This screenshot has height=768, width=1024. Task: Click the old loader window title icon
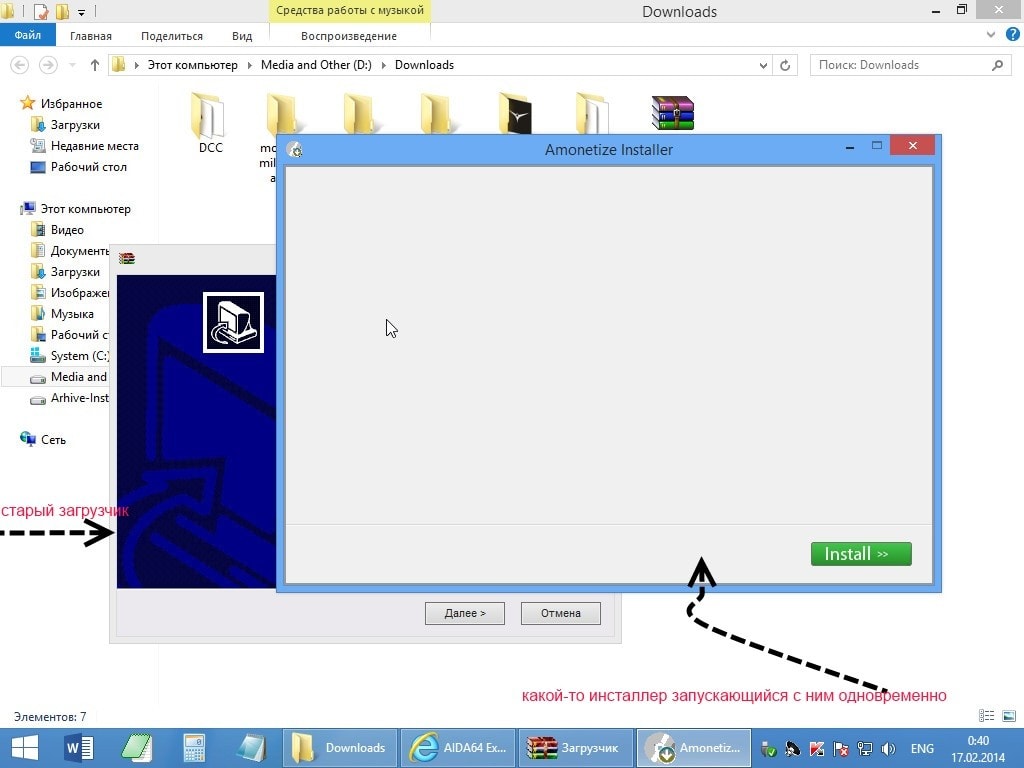(127, 259)
